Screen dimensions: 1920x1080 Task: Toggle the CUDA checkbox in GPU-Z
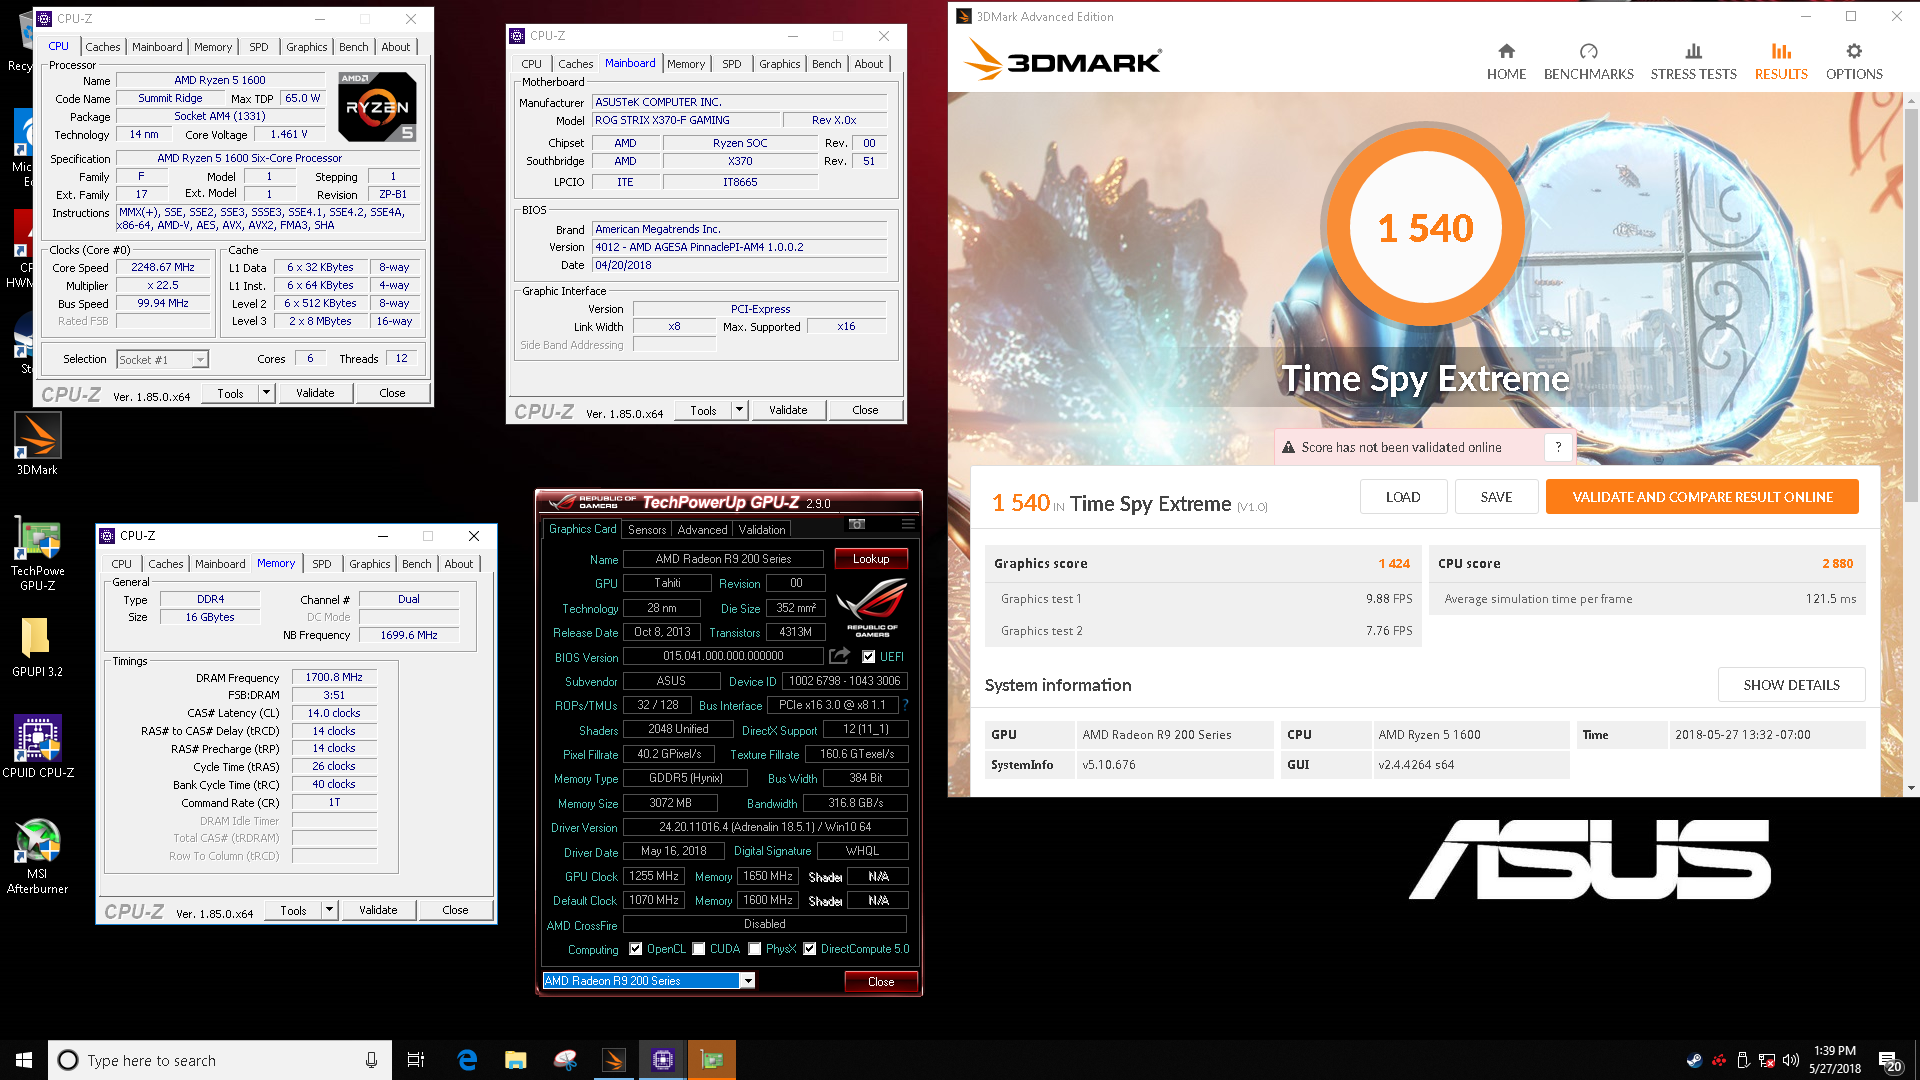699,949
